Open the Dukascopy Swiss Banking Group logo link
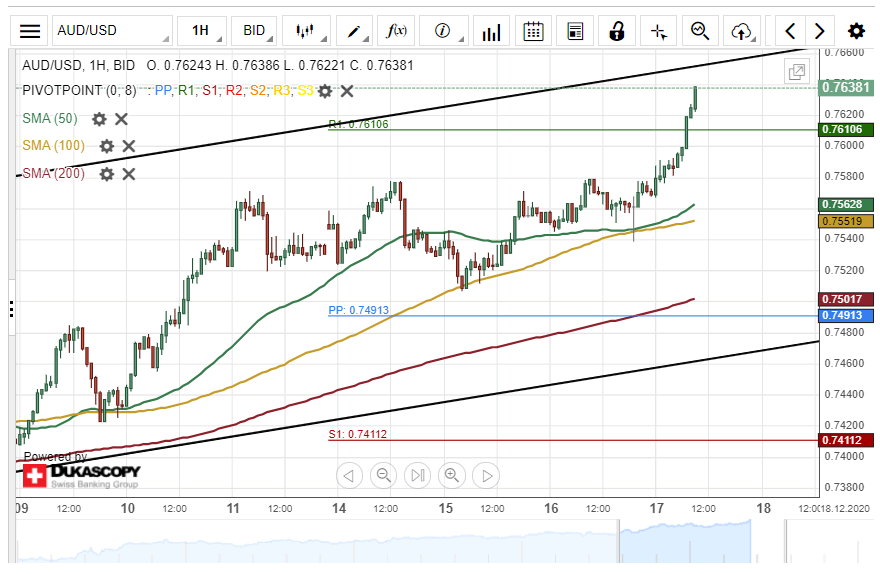 tap(81, 475)
